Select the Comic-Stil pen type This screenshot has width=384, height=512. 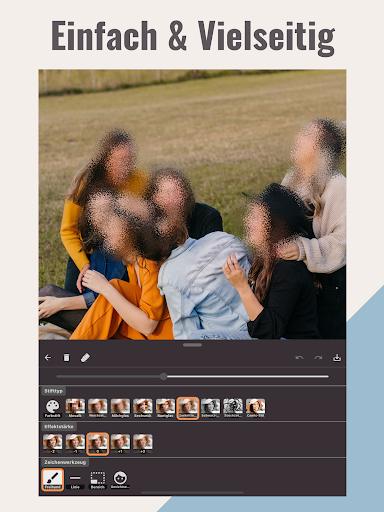[255, 408]
